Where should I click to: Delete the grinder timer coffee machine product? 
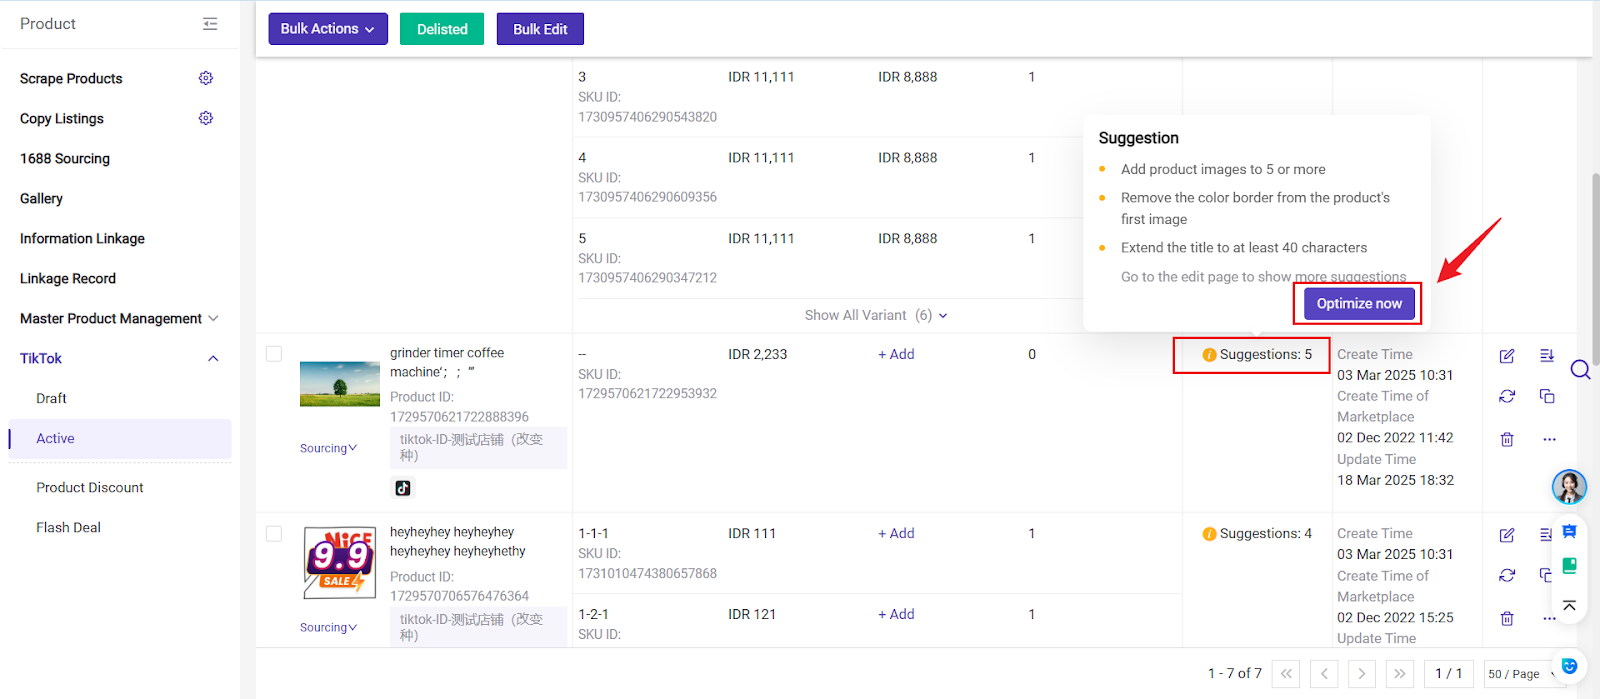click(1507, 439)
